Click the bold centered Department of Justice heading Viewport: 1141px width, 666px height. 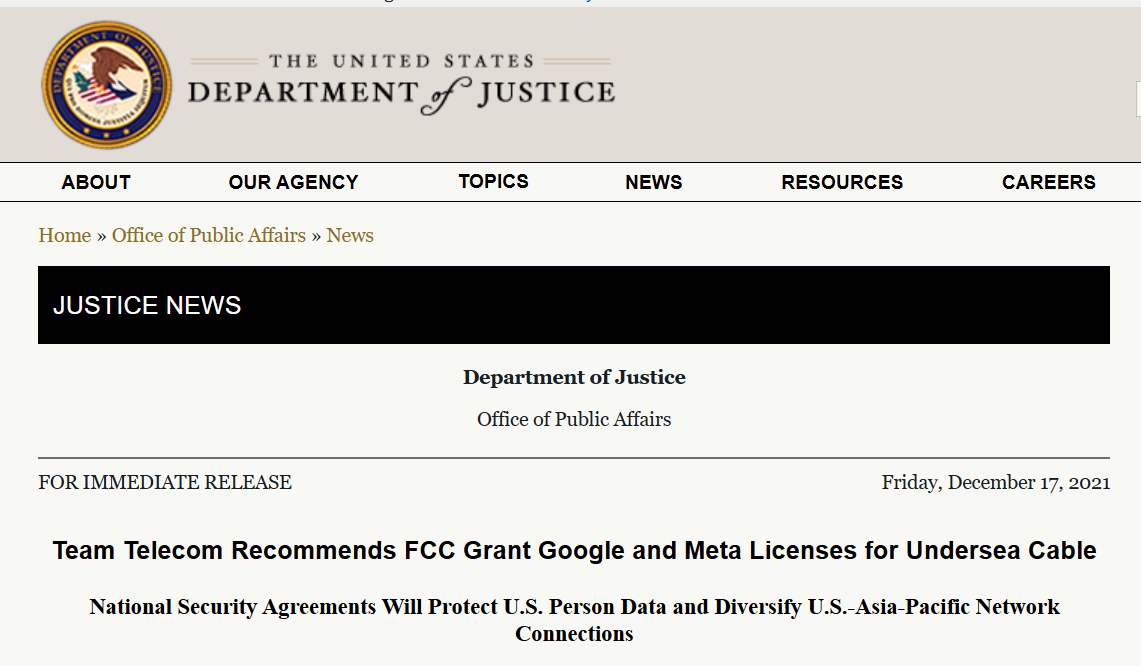click(574, 377)
